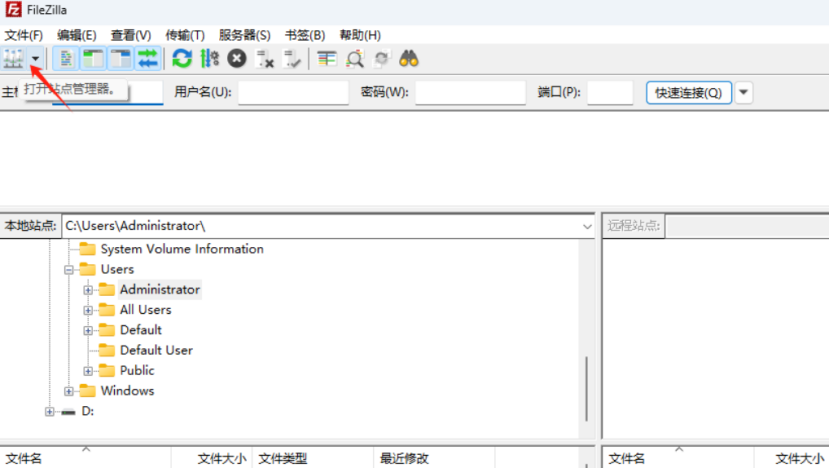Open the directory listing filters dialog
The height and width of the screenshot is (468, 830).
(327, 59)
